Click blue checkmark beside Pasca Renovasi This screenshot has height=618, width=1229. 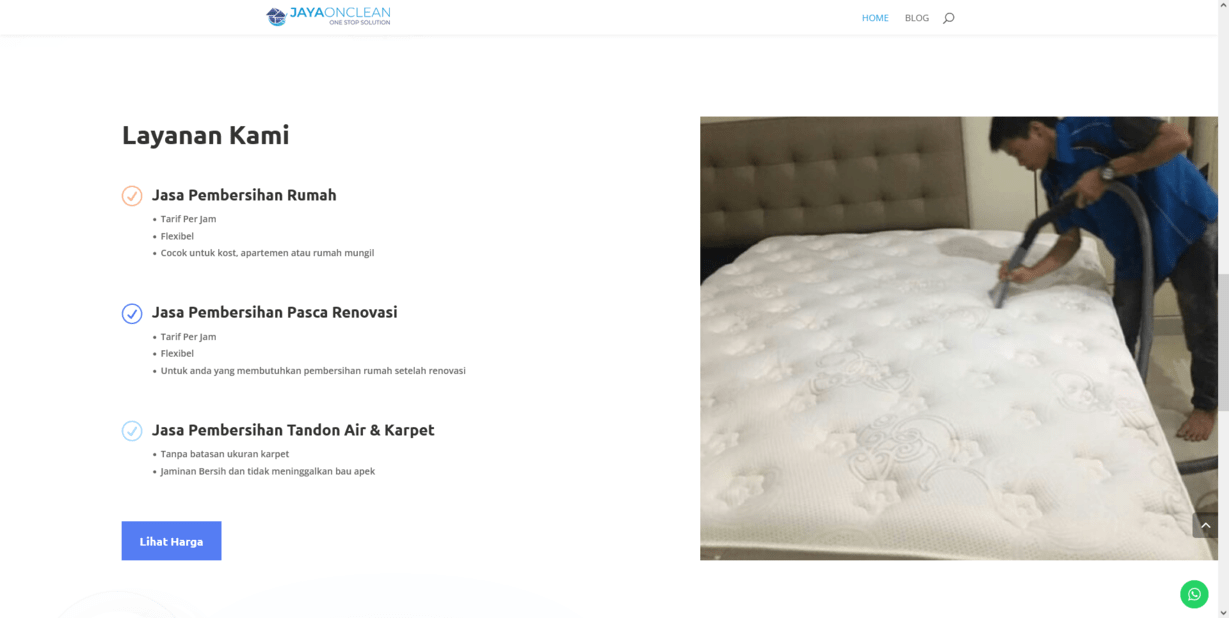tap(132, 313)
